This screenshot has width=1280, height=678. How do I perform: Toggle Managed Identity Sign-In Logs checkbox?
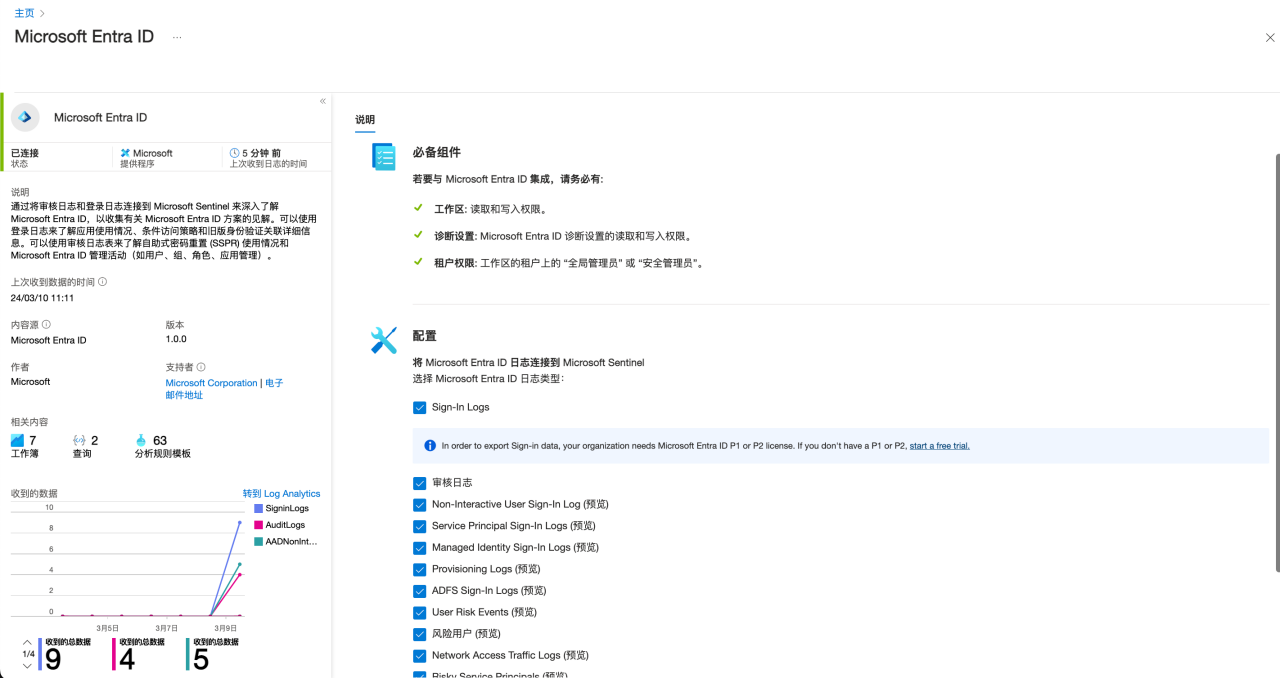(x=419, y=548)
